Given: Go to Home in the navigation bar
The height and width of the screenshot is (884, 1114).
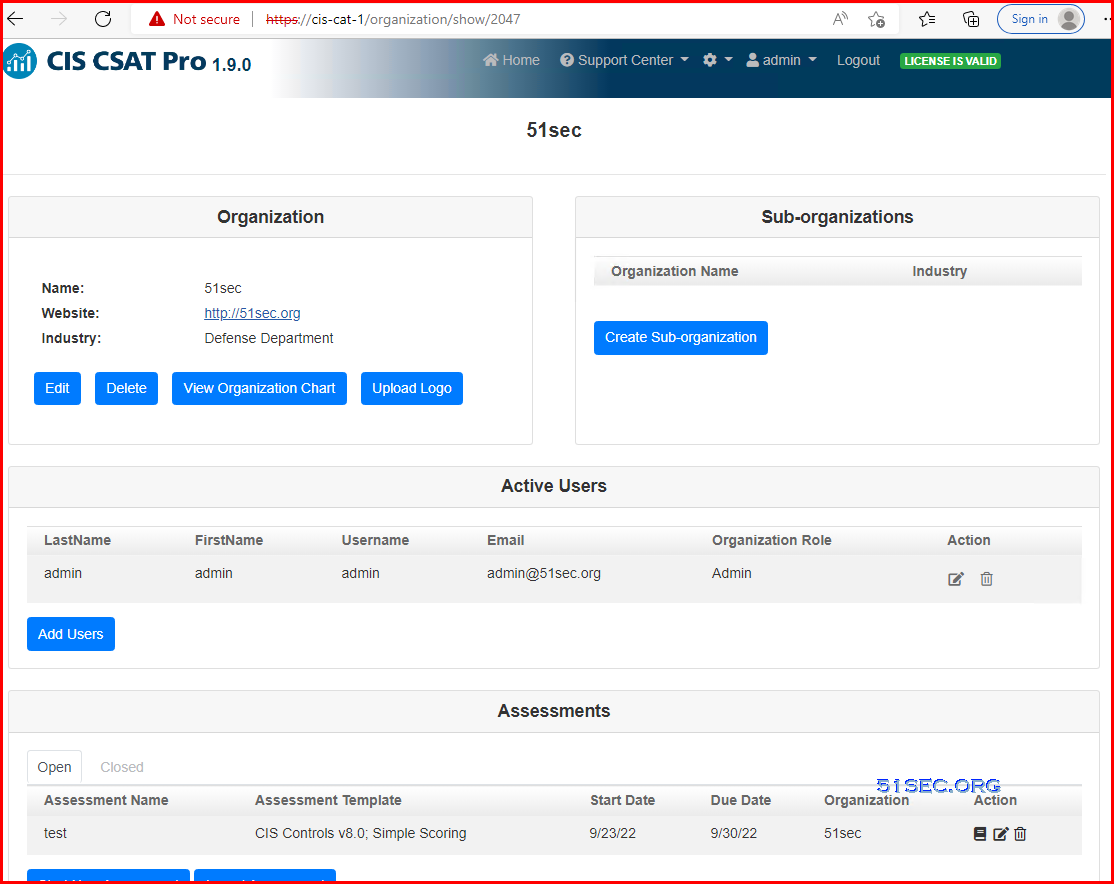Looking at the screenshot, I should pyautogui.click(x=512, y=60).
